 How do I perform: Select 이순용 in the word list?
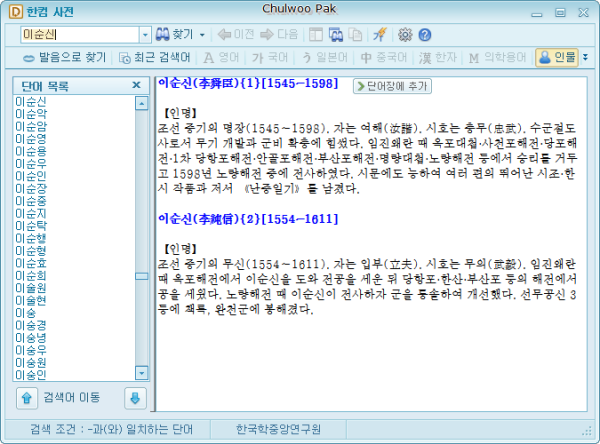click(x=31, y=152)
